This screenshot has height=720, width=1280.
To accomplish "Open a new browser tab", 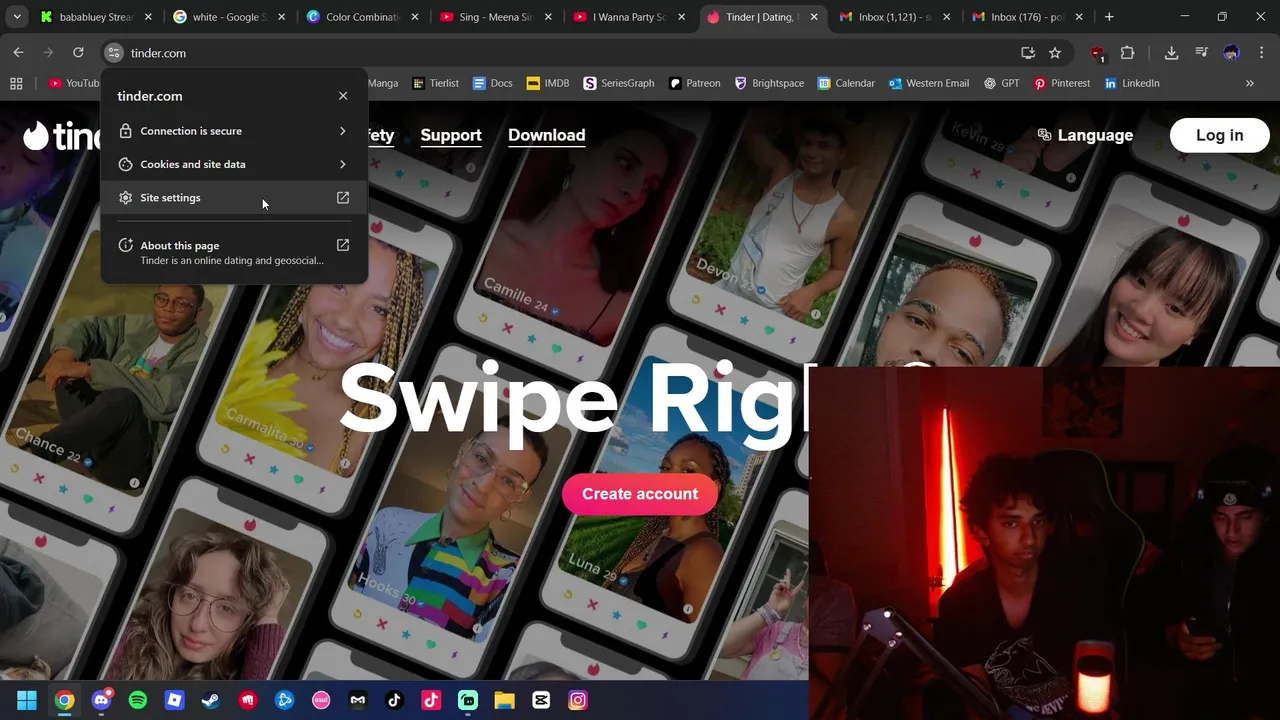I will coord(1109,17).
